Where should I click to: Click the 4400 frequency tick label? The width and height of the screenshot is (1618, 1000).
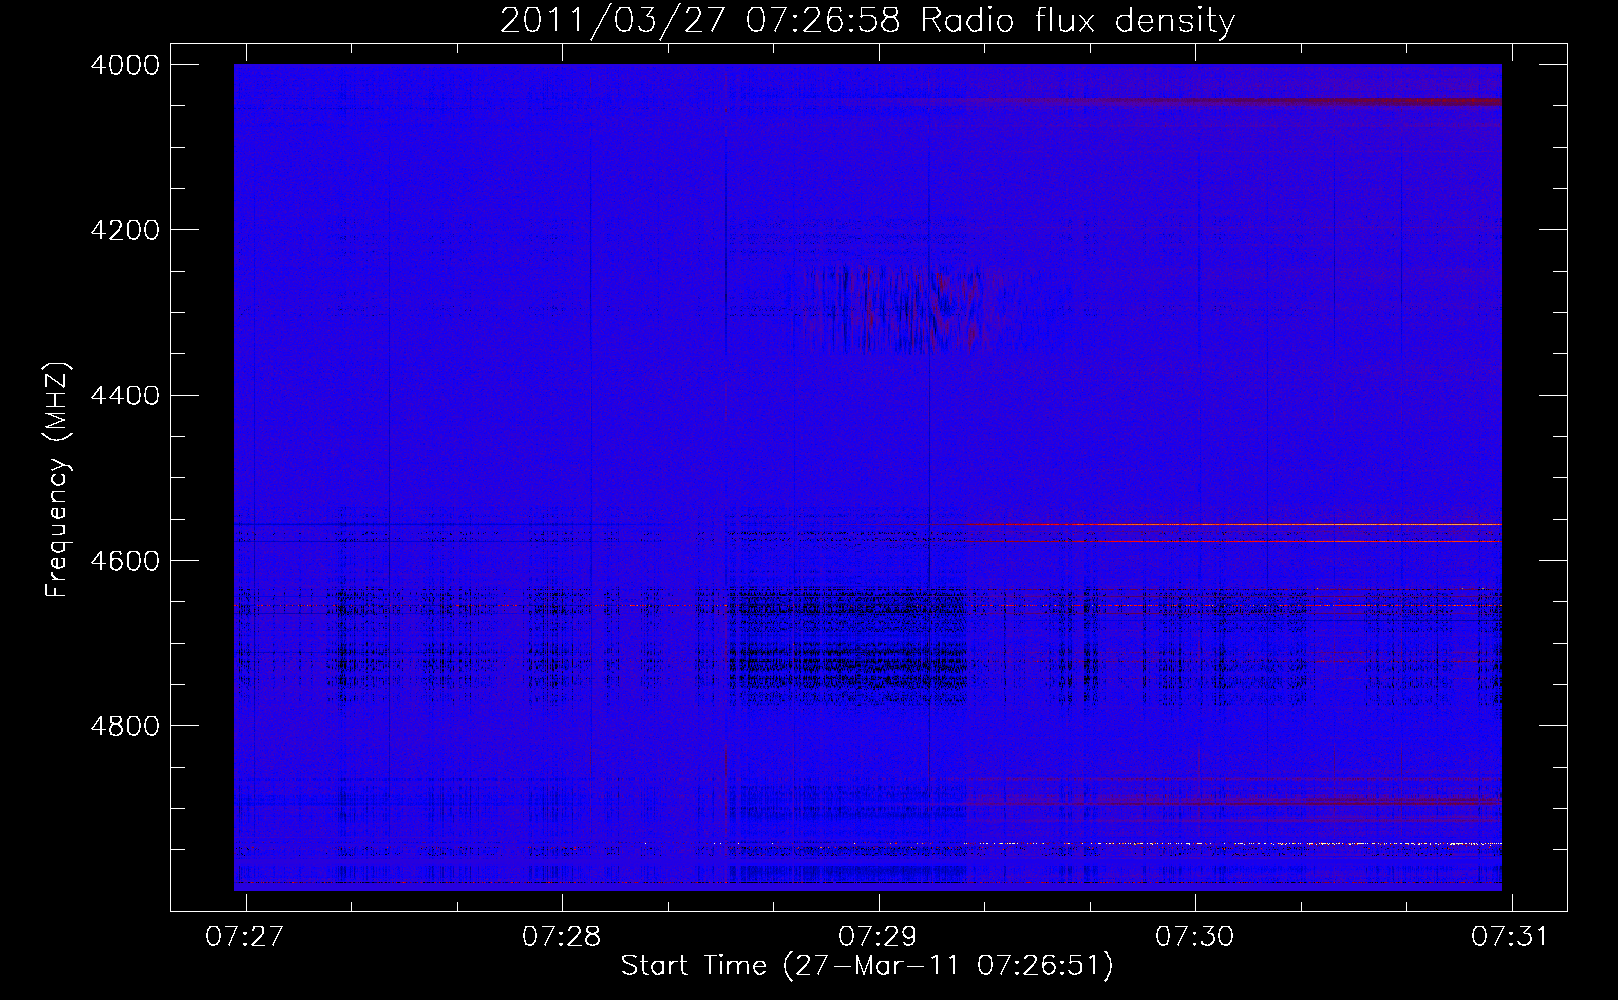coord(125,396)
